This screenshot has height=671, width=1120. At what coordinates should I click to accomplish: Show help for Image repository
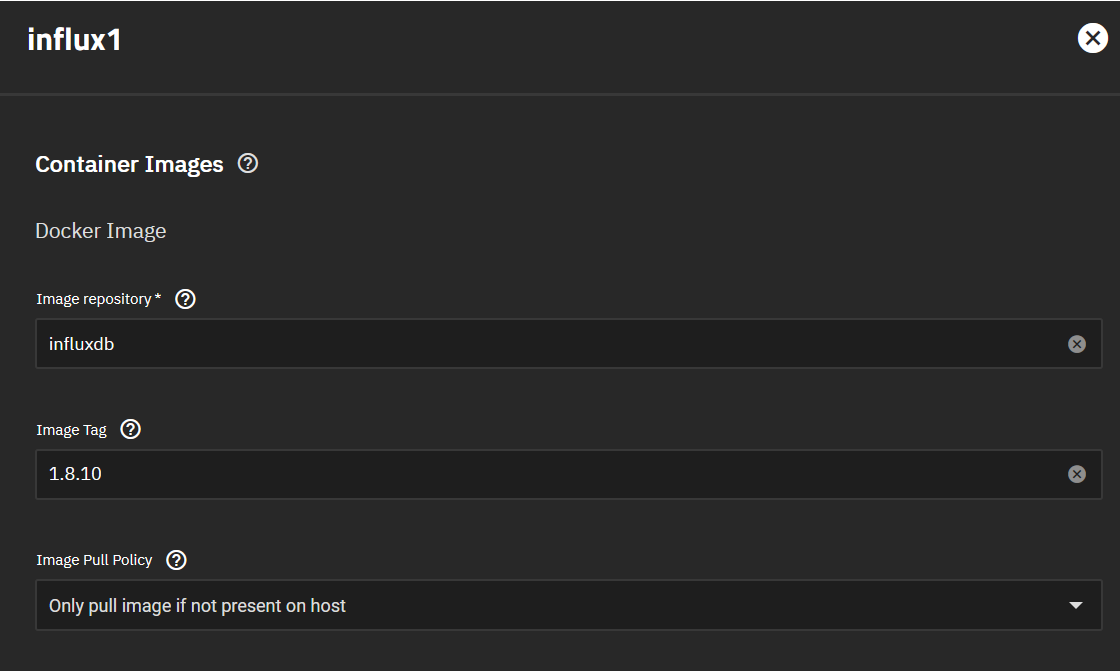[185, 299]
